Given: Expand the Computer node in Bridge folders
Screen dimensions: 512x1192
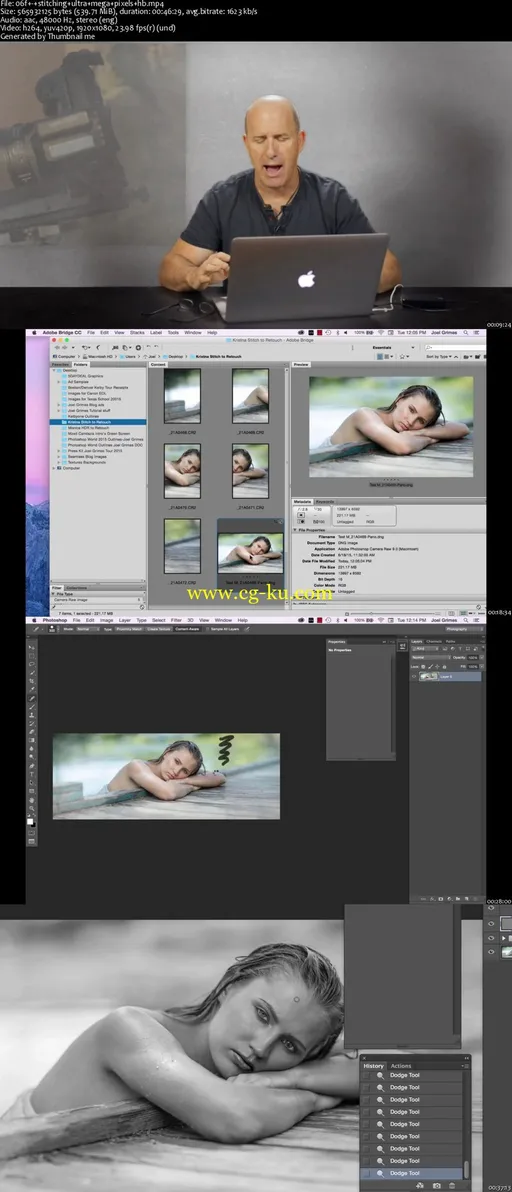Looking at the screenshot, I should point(55,468).
